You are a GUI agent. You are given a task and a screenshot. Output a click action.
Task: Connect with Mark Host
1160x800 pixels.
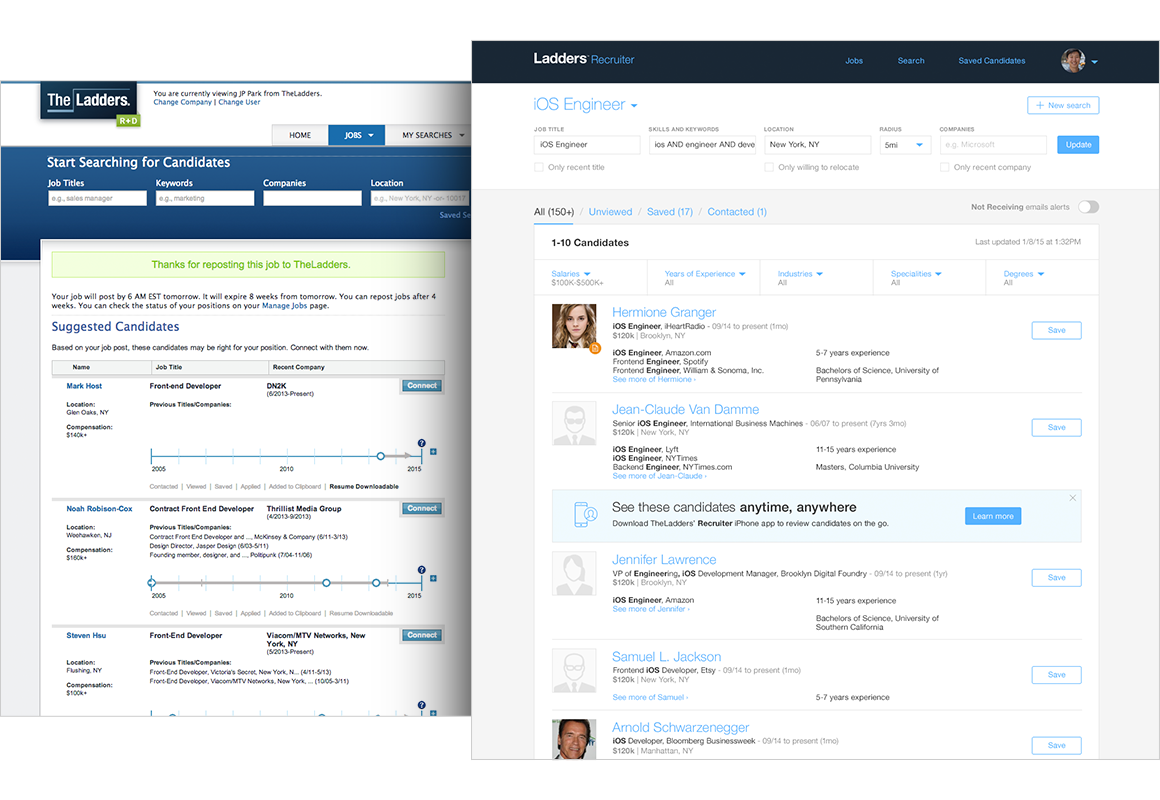point(422,386)
